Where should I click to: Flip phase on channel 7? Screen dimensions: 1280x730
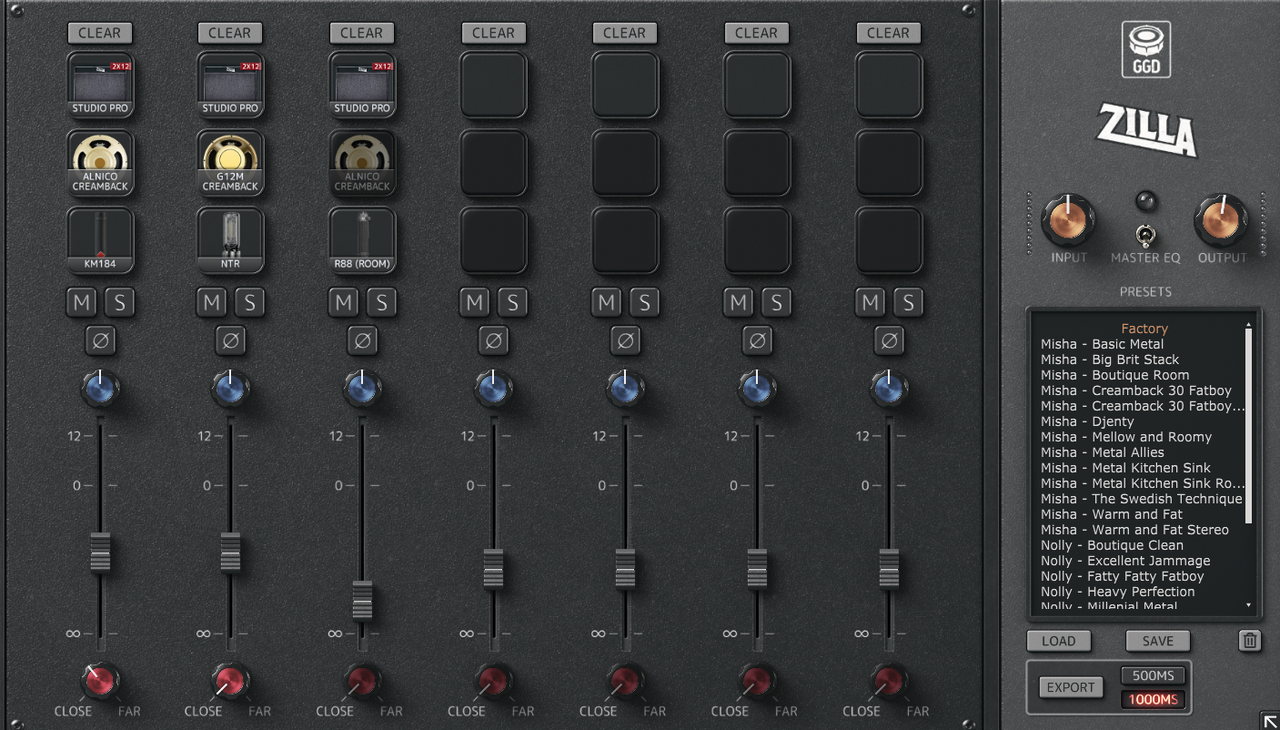889,341
